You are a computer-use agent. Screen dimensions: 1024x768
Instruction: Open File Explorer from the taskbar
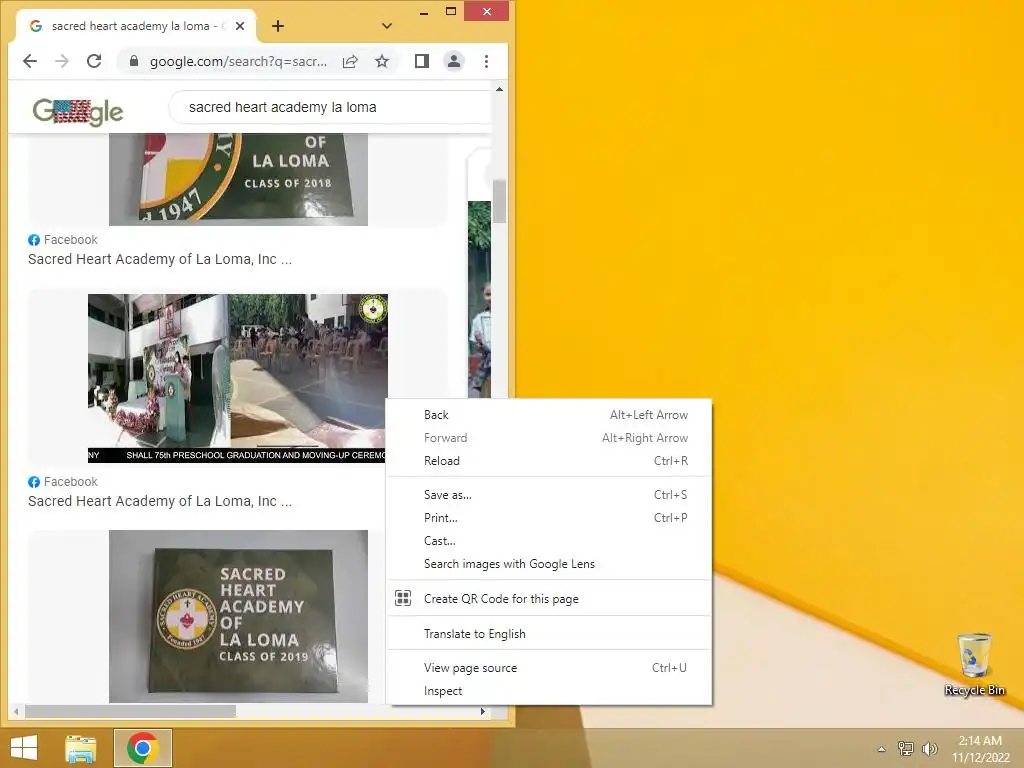(x=81, y=748)
